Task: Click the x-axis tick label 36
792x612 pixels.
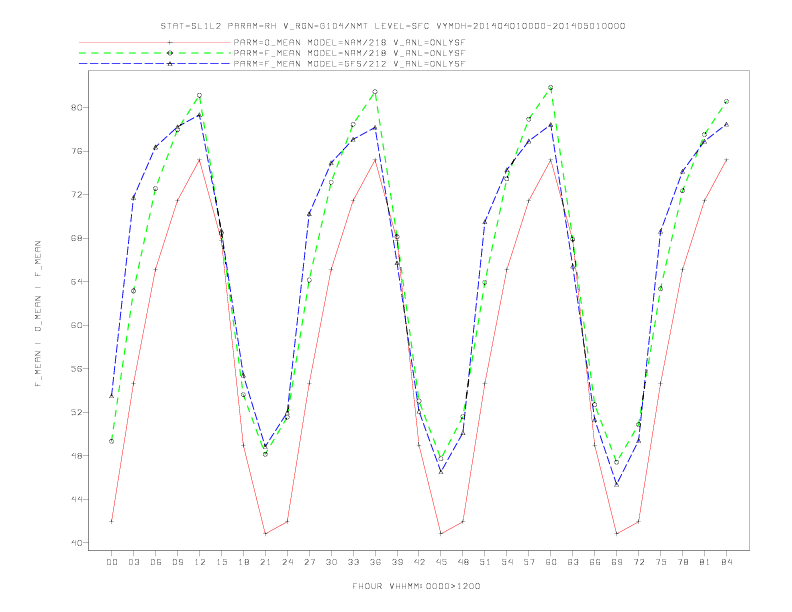Action: (x=375, y=562)
